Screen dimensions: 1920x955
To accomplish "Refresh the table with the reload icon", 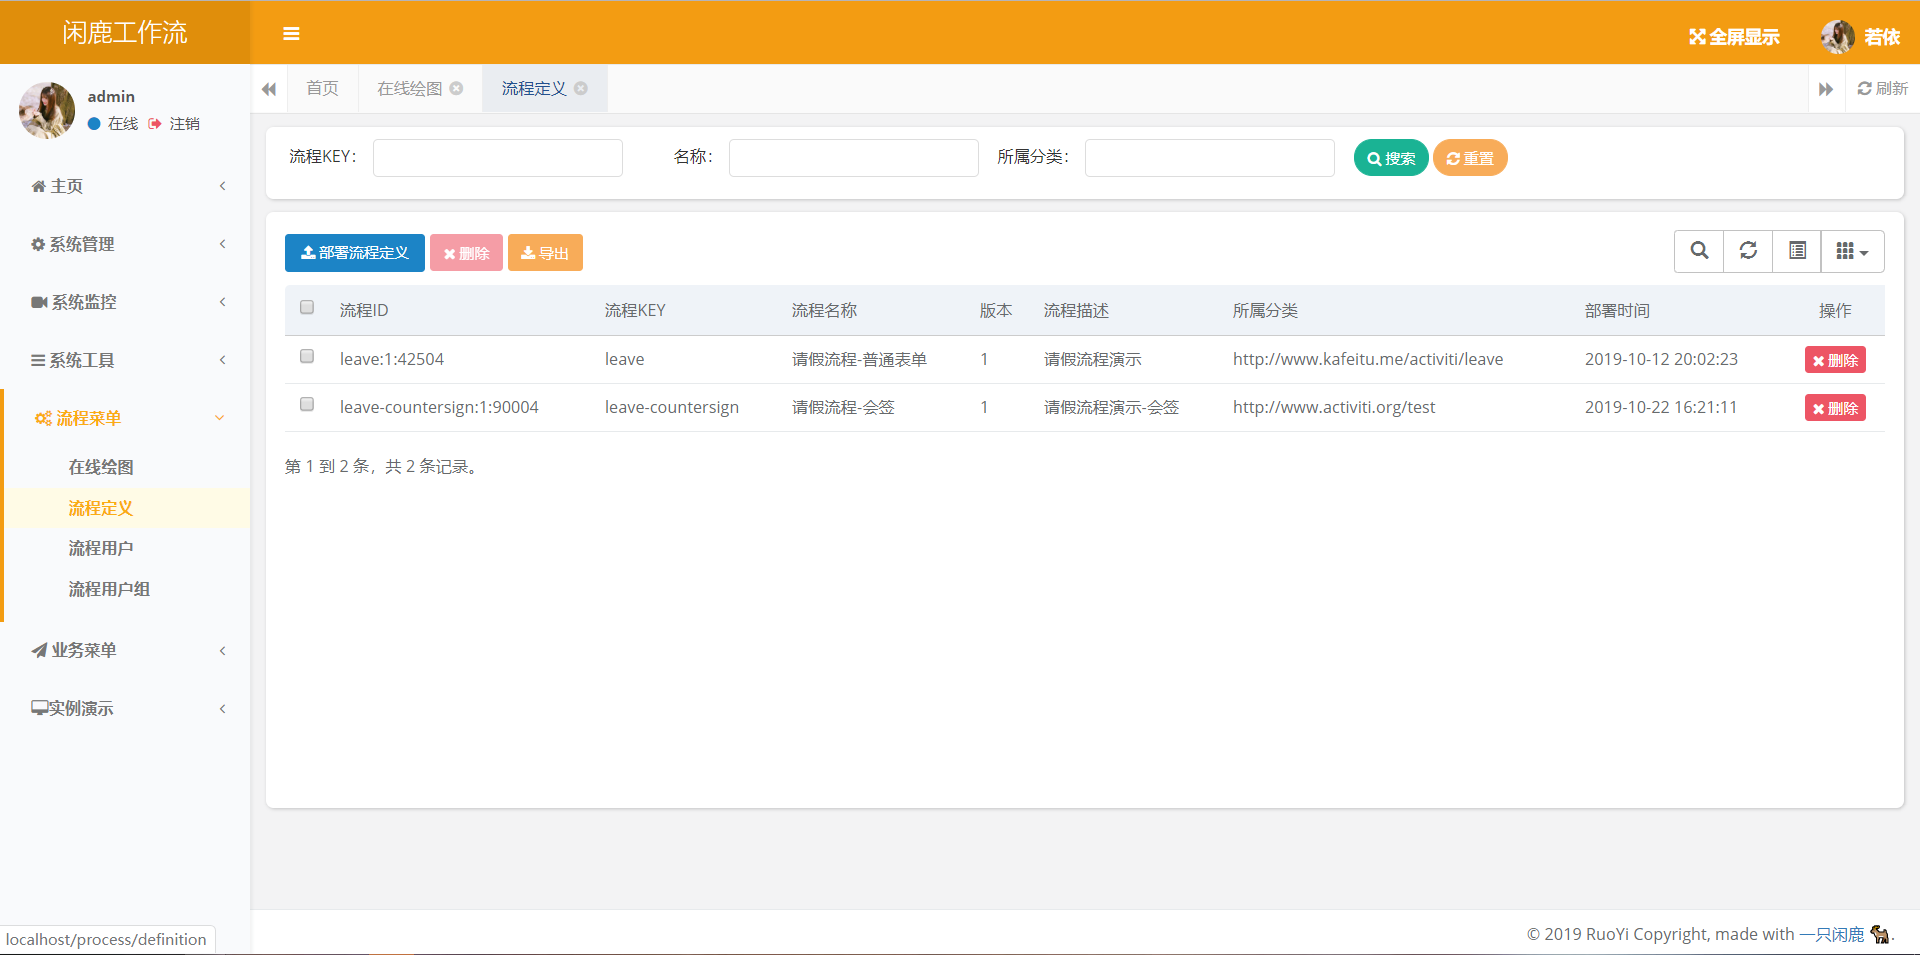I will tap(1748, 251).
